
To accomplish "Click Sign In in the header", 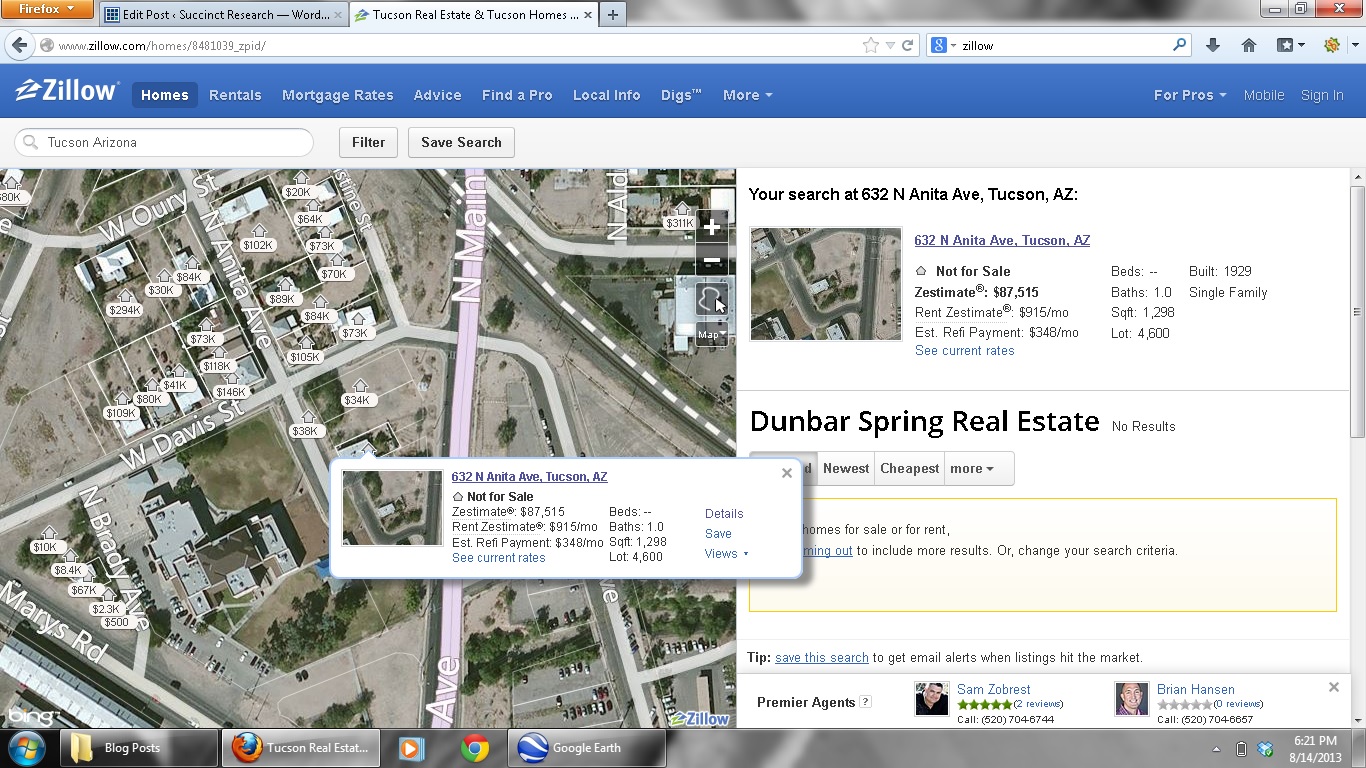I will [x=1322, y=95].
